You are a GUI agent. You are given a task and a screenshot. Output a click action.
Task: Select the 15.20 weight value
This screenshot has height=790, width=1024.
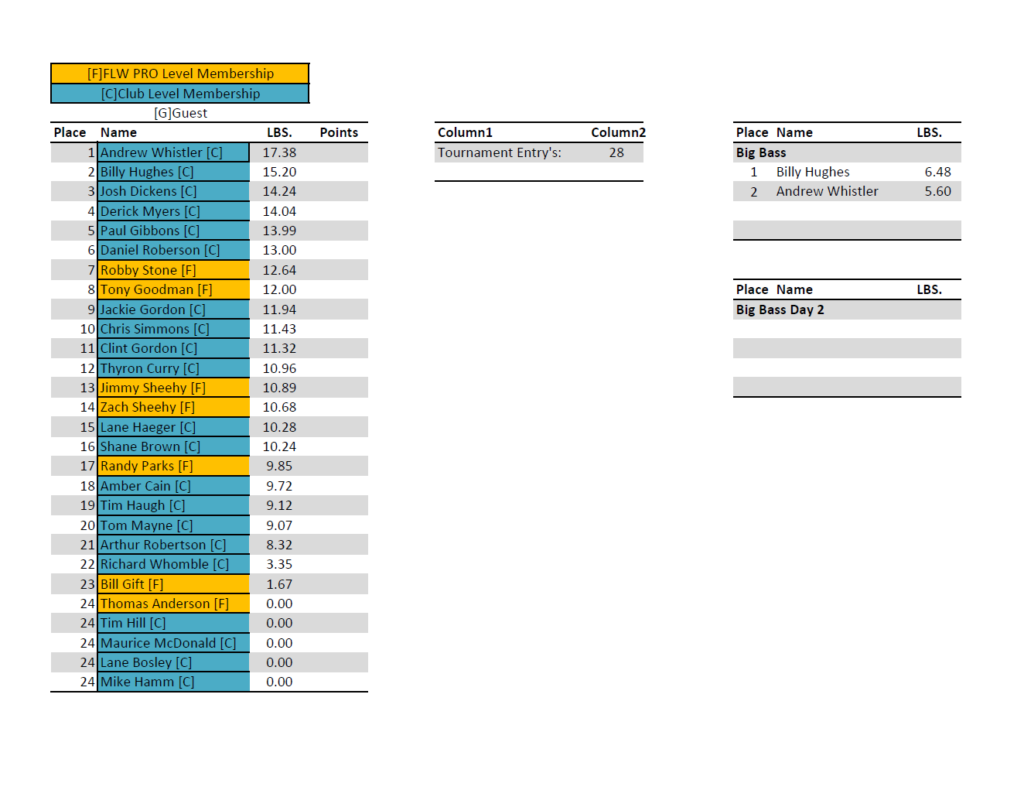[279, 172]
